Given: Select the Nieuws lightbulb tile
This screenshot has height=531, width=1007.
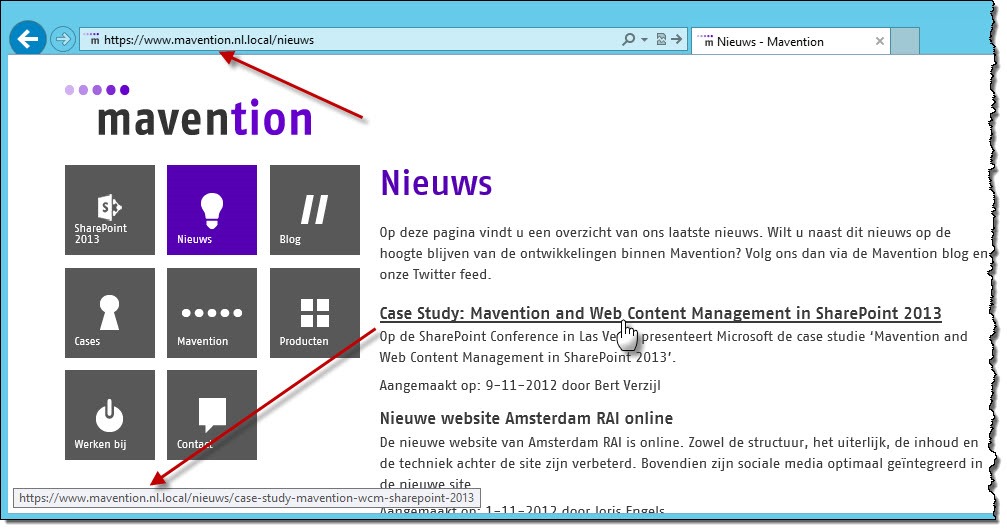Looking at the screenshot, I should coord(212,210).
